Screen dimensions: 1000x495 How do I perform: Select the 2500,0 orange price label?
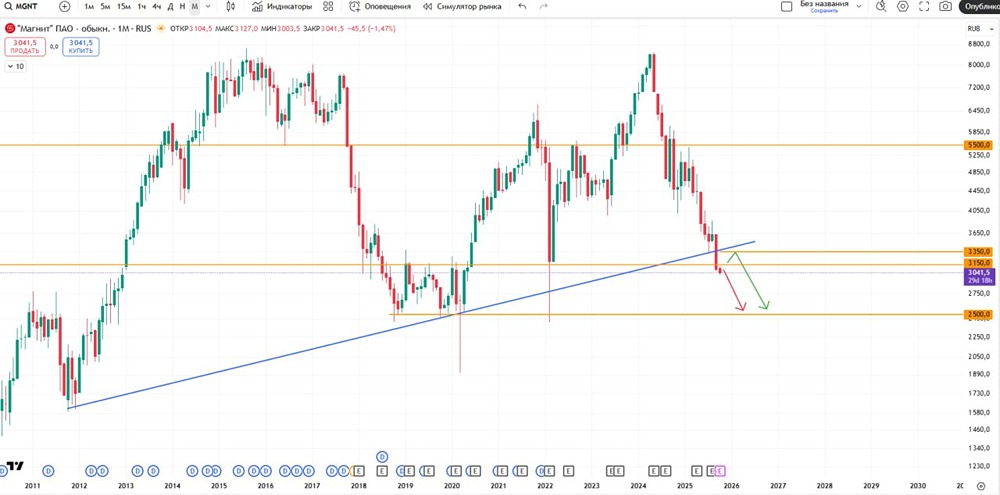980,314
